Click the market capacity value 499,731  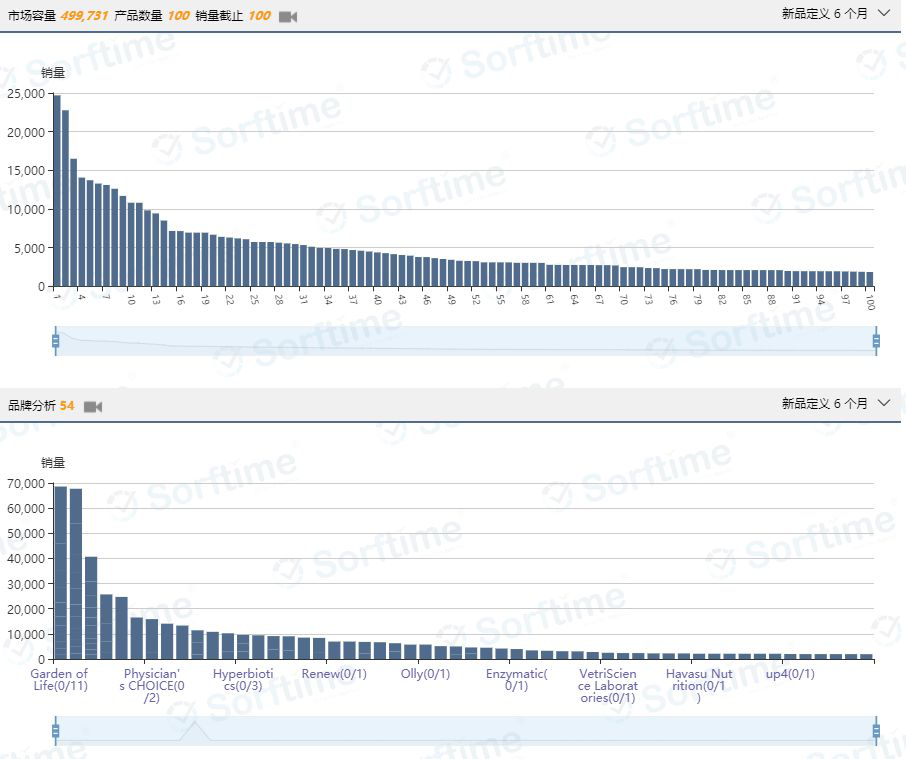point(84,16)
